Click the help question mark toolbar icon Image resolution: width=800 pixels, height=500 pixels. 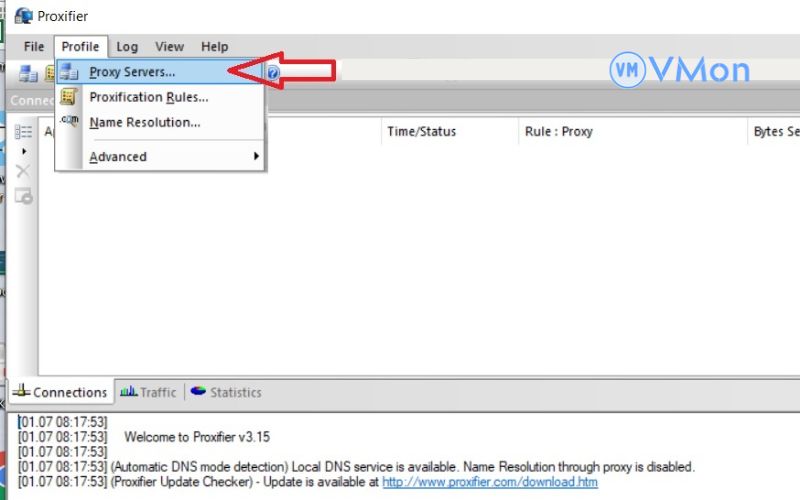(272, 73)
